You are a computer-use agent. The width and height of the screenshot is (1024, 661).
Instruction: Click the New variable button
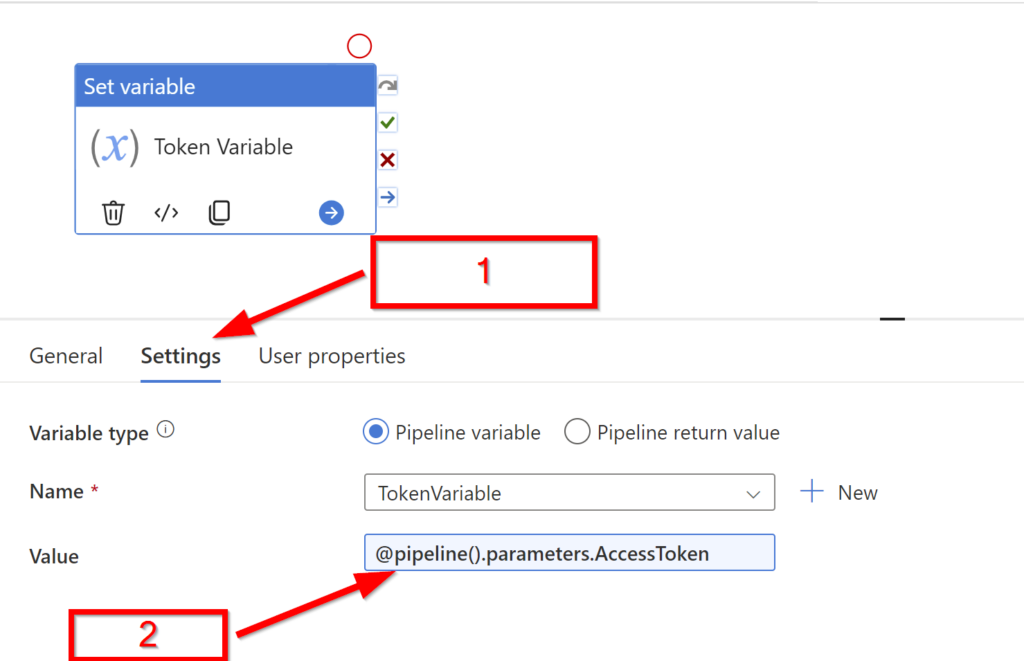(x=839, y=492)
